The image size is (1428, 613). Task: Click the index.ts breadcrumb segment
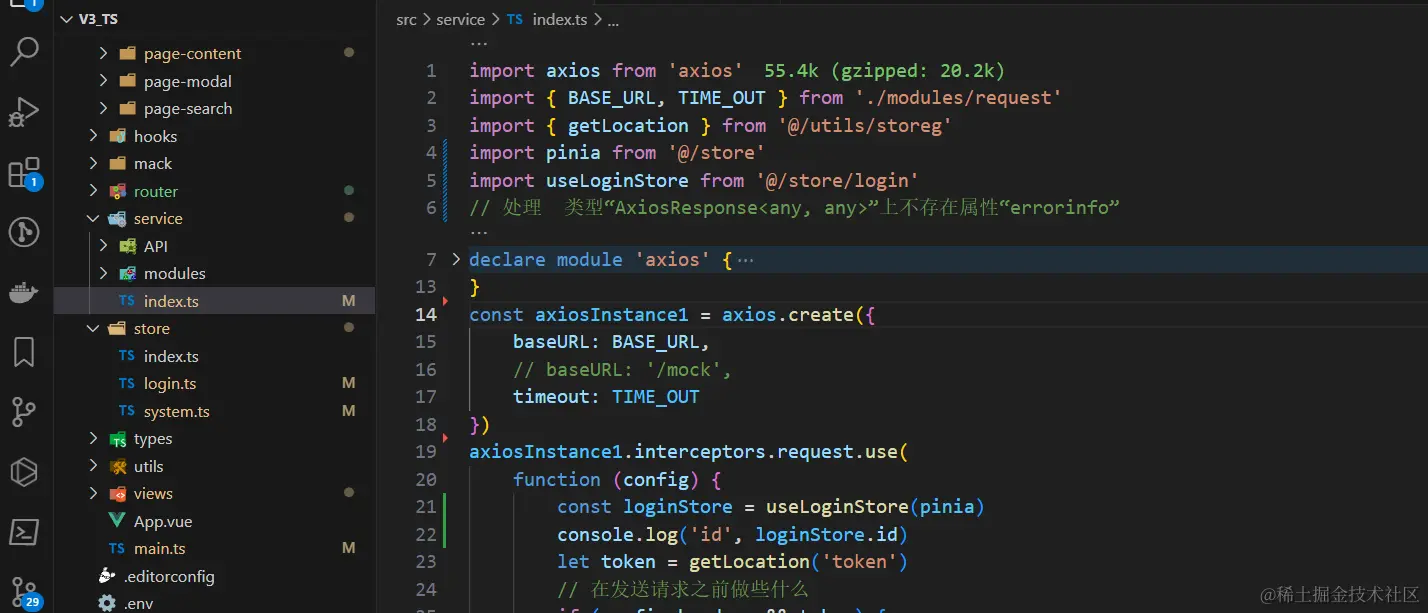point(560,19)
